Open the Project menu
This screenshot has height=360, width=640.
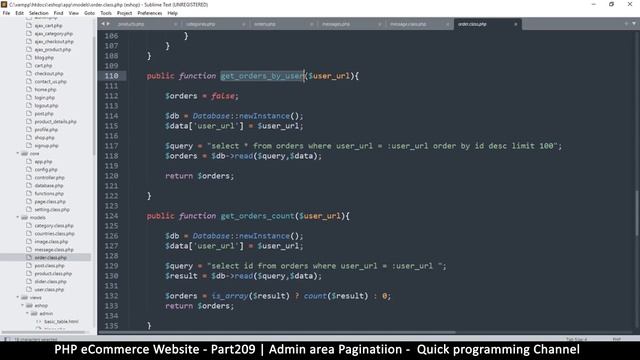(x=124, y=13)
